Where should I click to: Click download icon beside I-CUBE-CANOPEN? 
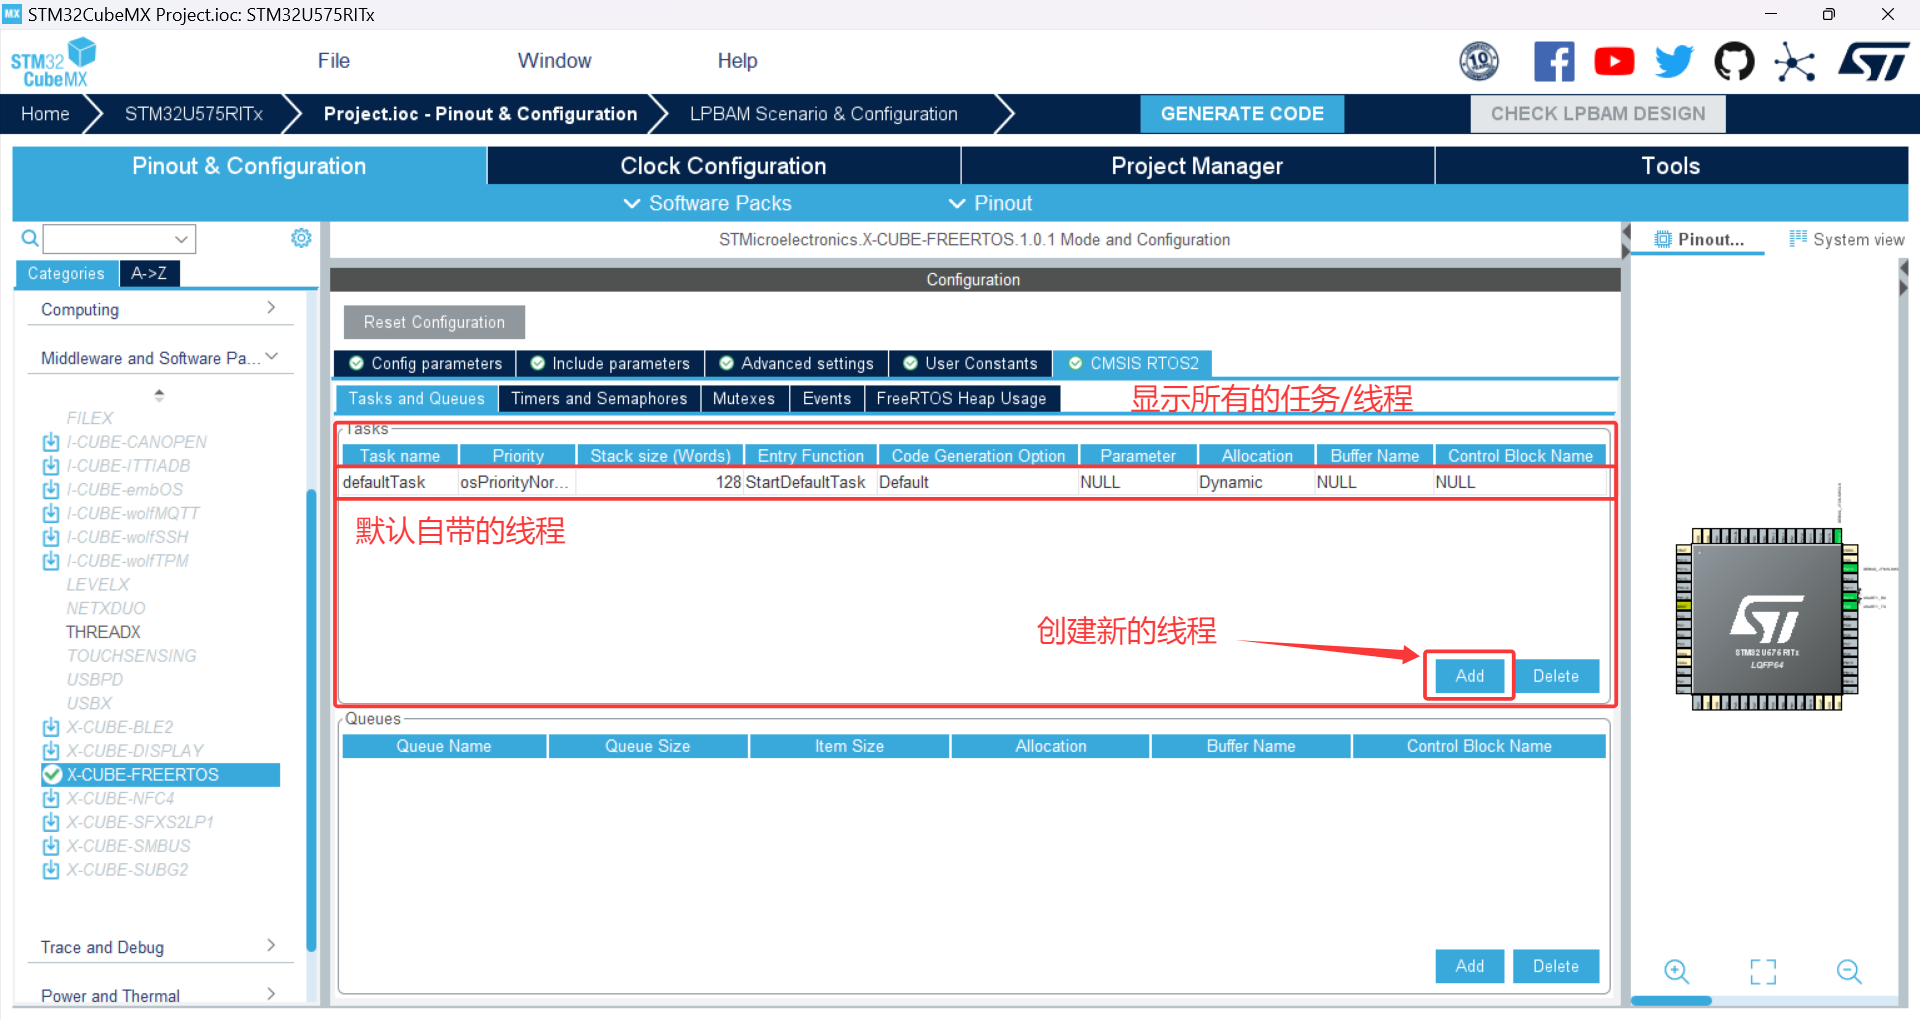(51, 442)
